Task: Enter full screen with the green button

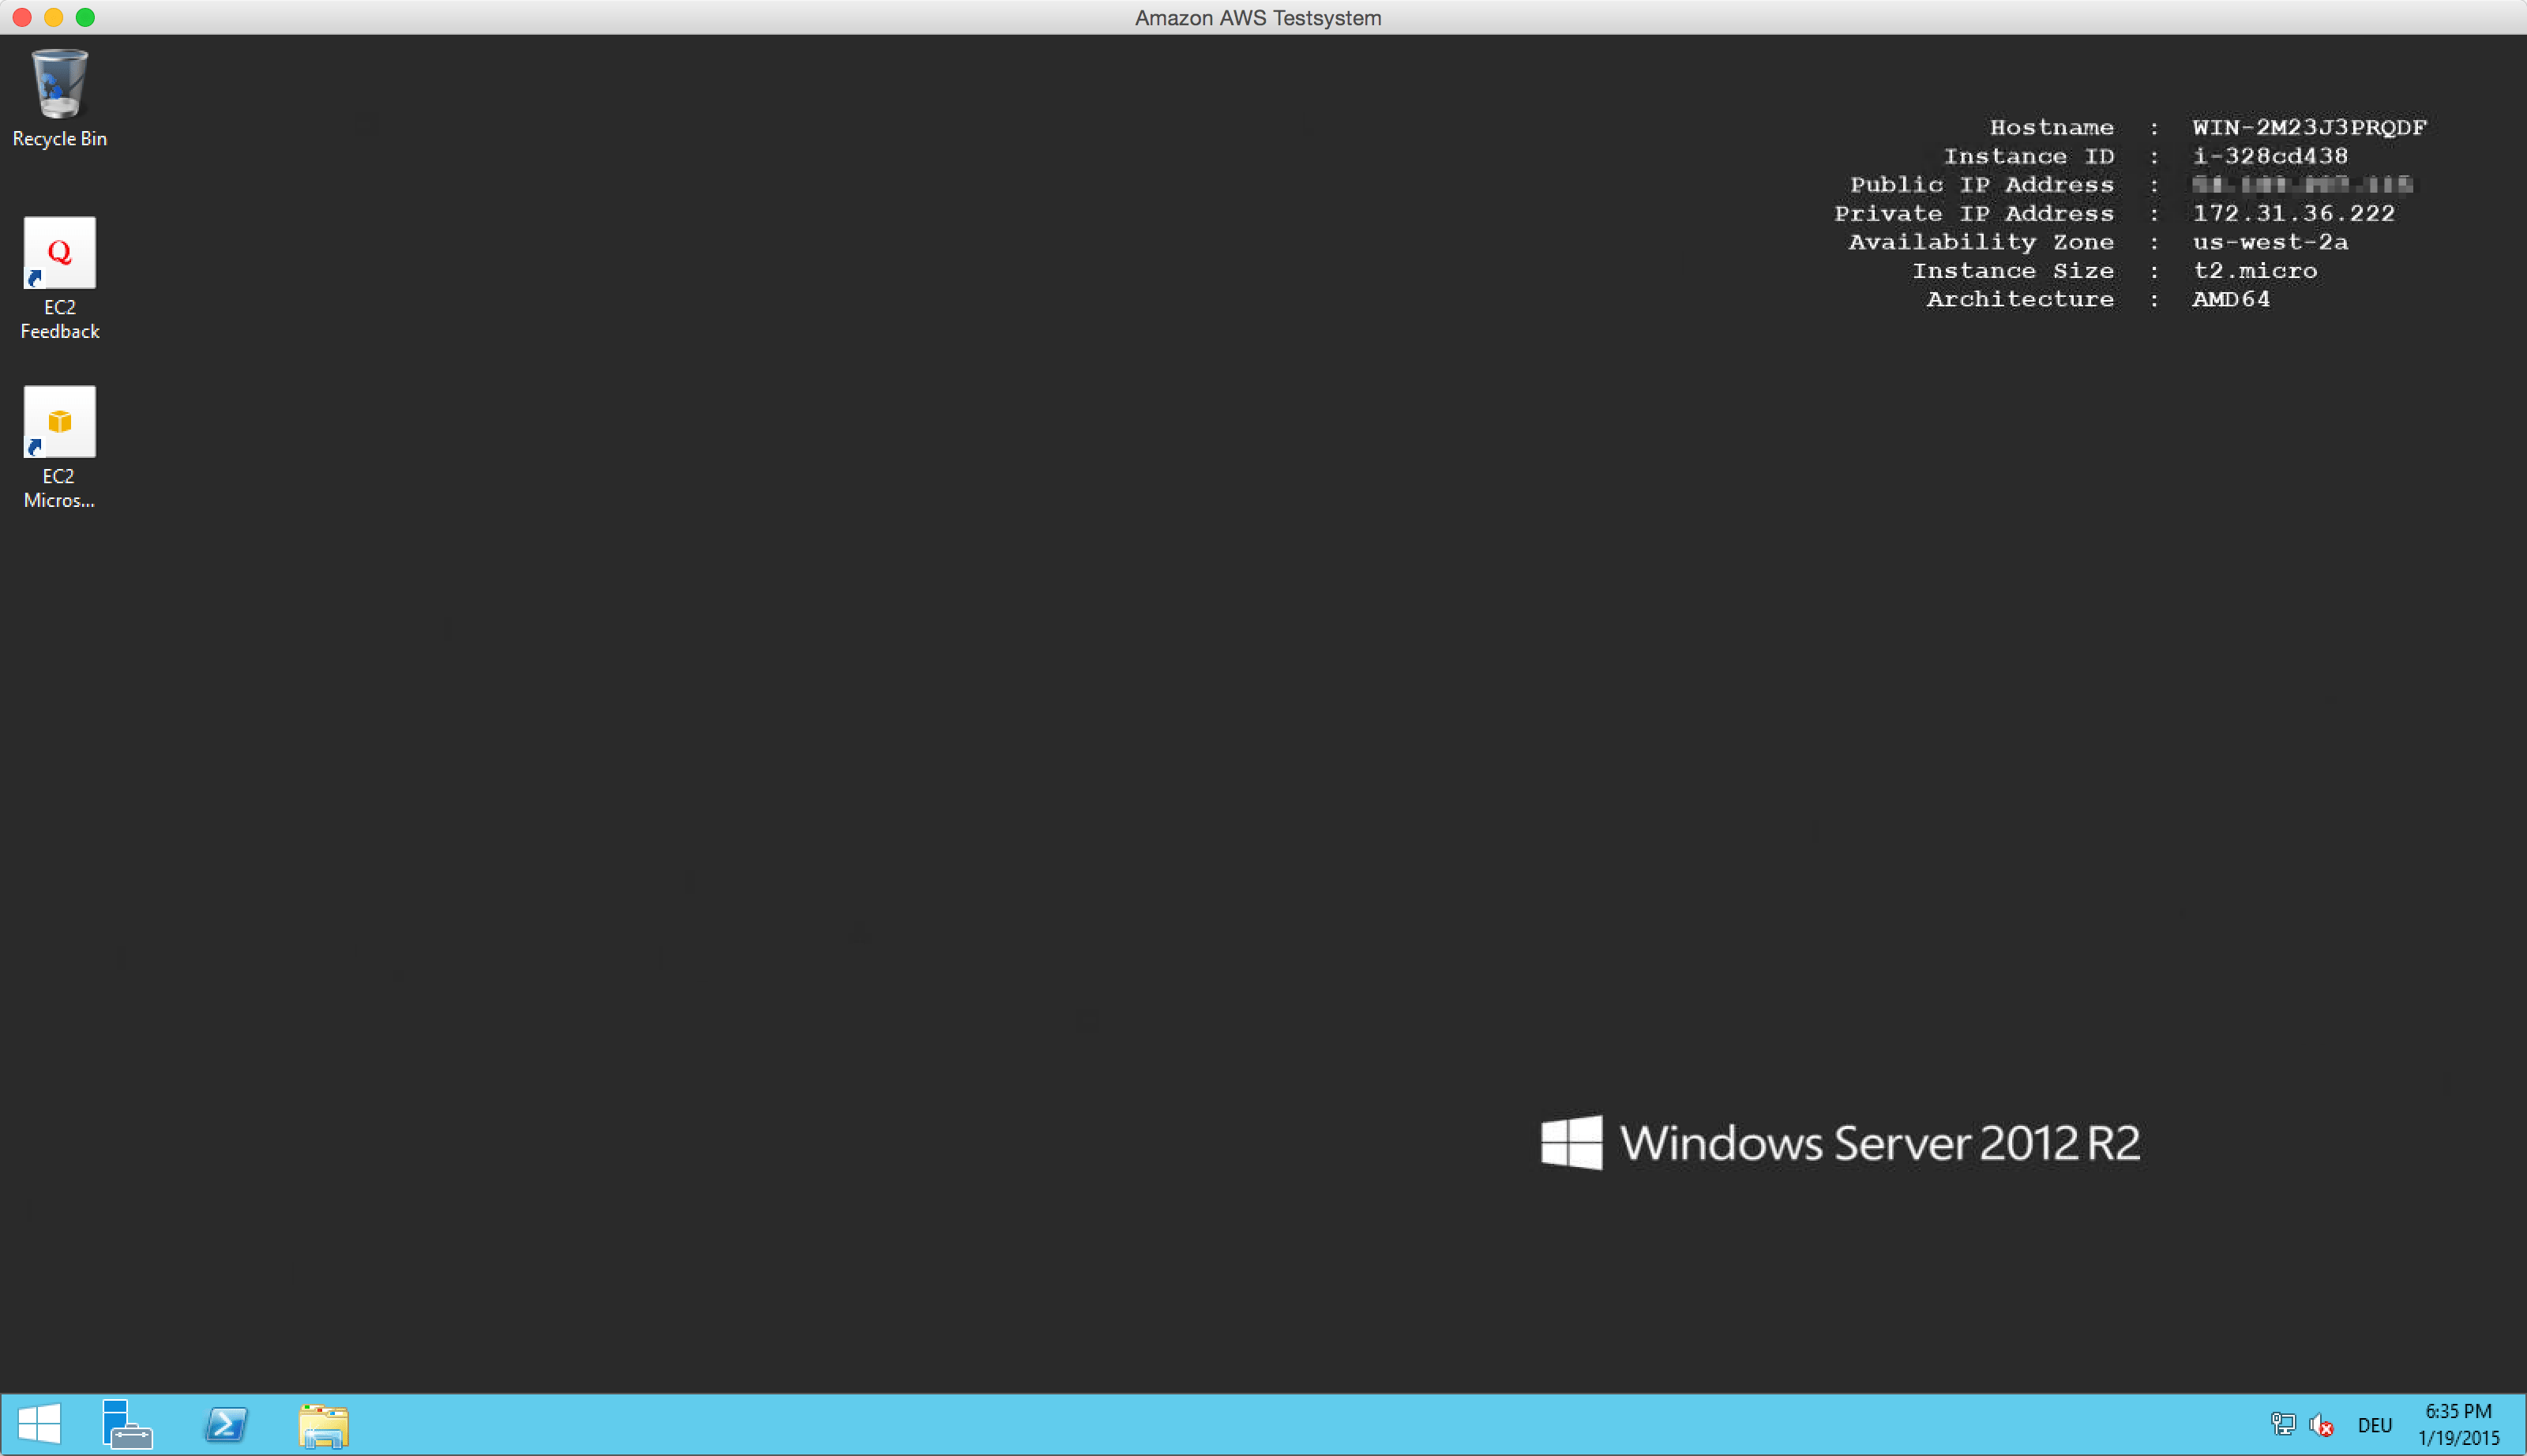Action: (86, 17)
